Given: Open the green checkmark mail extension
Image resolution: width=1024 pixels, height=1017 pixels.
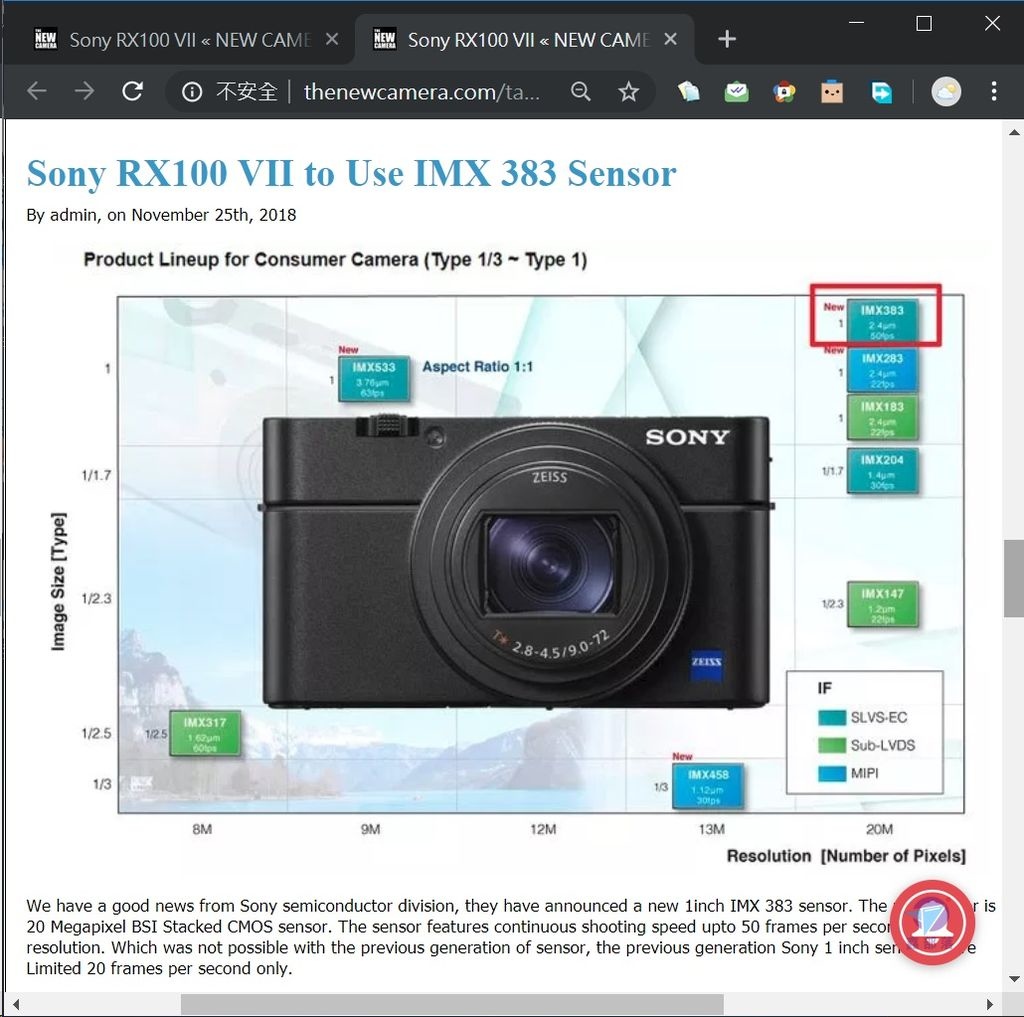Looking at the screenshot, I should [x=736, y=91].
